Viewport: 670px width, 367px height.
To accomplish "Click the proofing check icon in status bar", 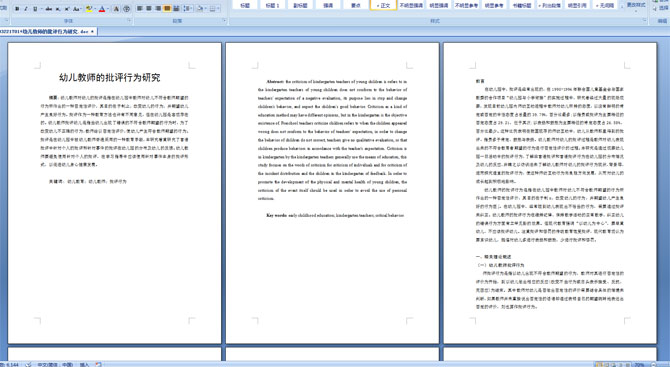I will [28, 364].
